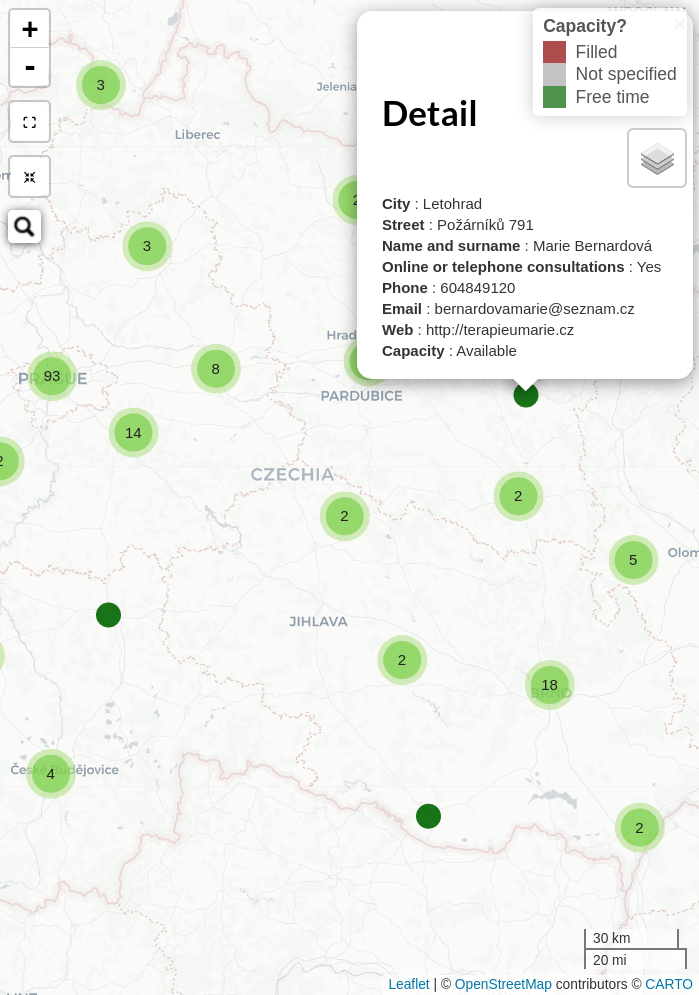Close the Detail popup

[x=679, y=24]
